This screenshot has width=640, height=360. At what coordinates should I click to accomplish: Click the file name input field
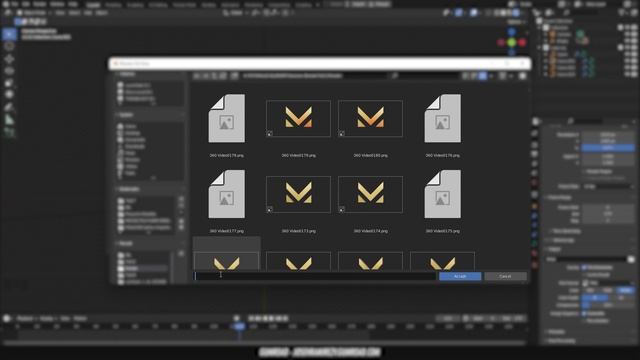tap(314, 276)
